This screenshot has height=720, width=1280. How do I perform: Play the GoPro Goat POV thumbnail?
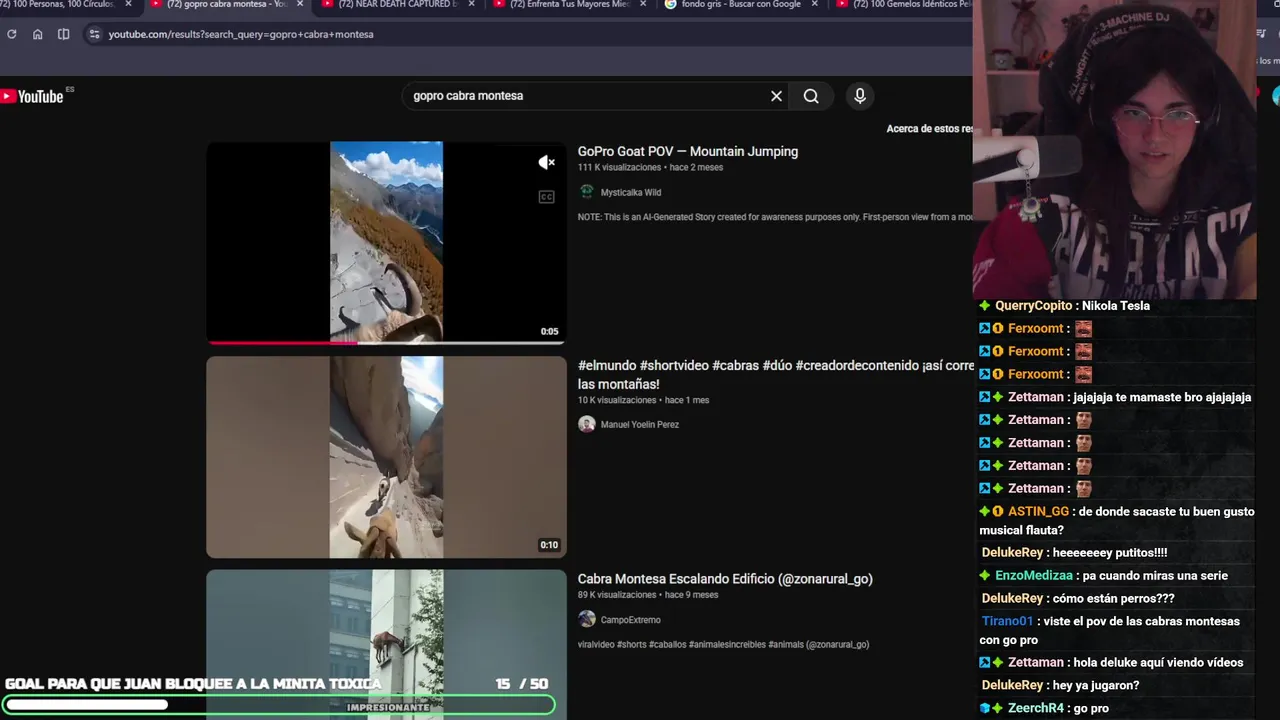click(x=386, y=241)
